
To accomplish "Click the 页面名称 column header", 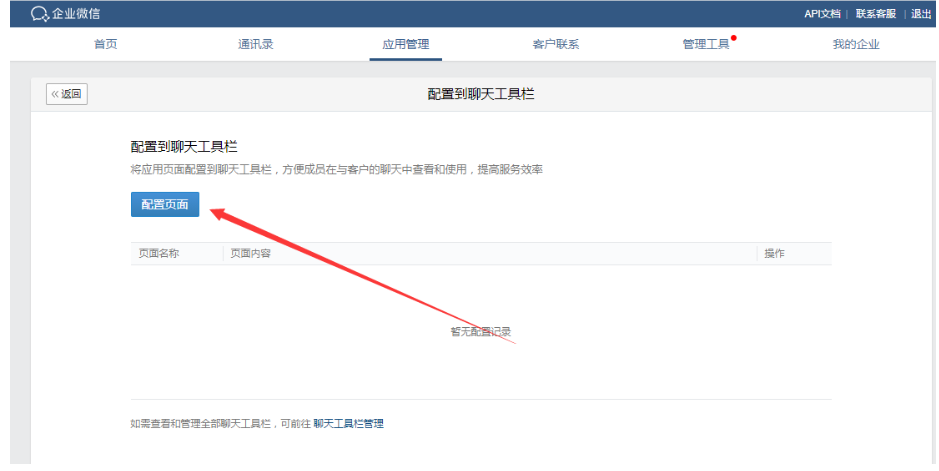I will (159, 253).
